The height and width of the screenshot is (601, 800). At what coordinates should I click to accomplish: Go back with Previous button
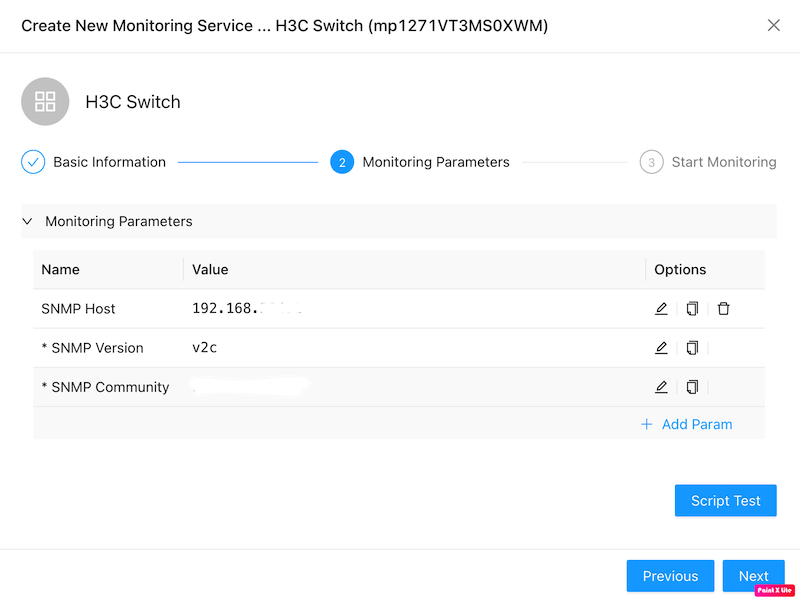click(x=670, y=576)
